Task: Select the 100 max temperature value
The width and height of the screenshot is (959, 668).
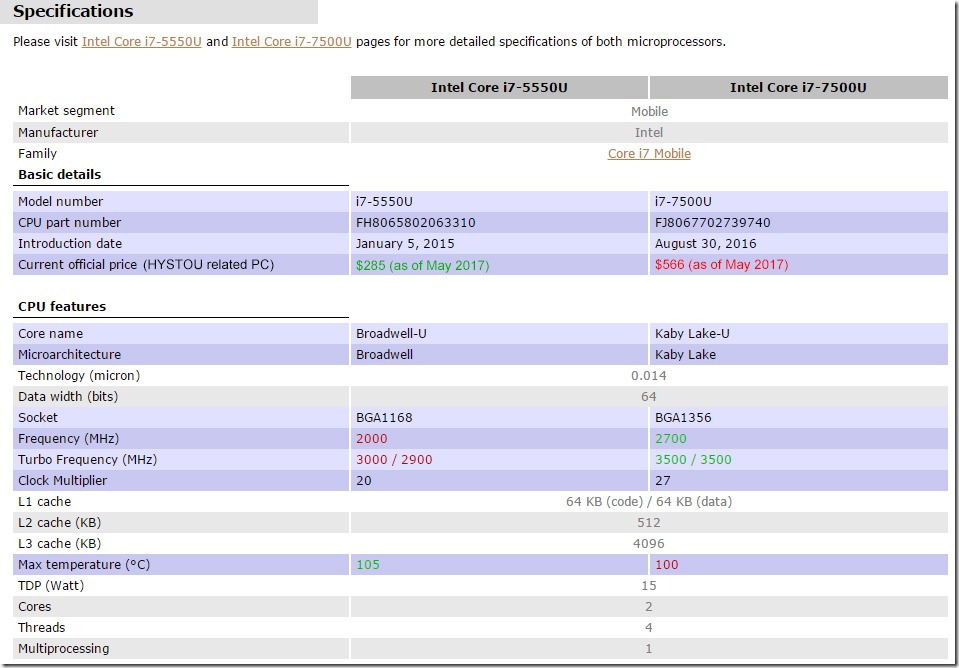Action: tap(667, 564)
